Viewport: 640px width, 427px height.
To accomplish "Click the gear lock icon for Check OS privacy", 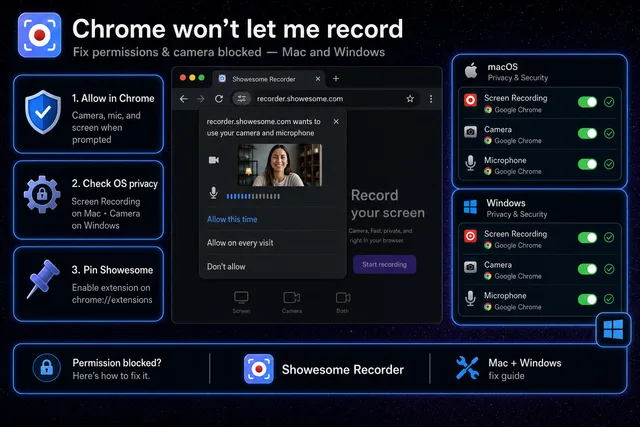I will click(x=42, y=194).
